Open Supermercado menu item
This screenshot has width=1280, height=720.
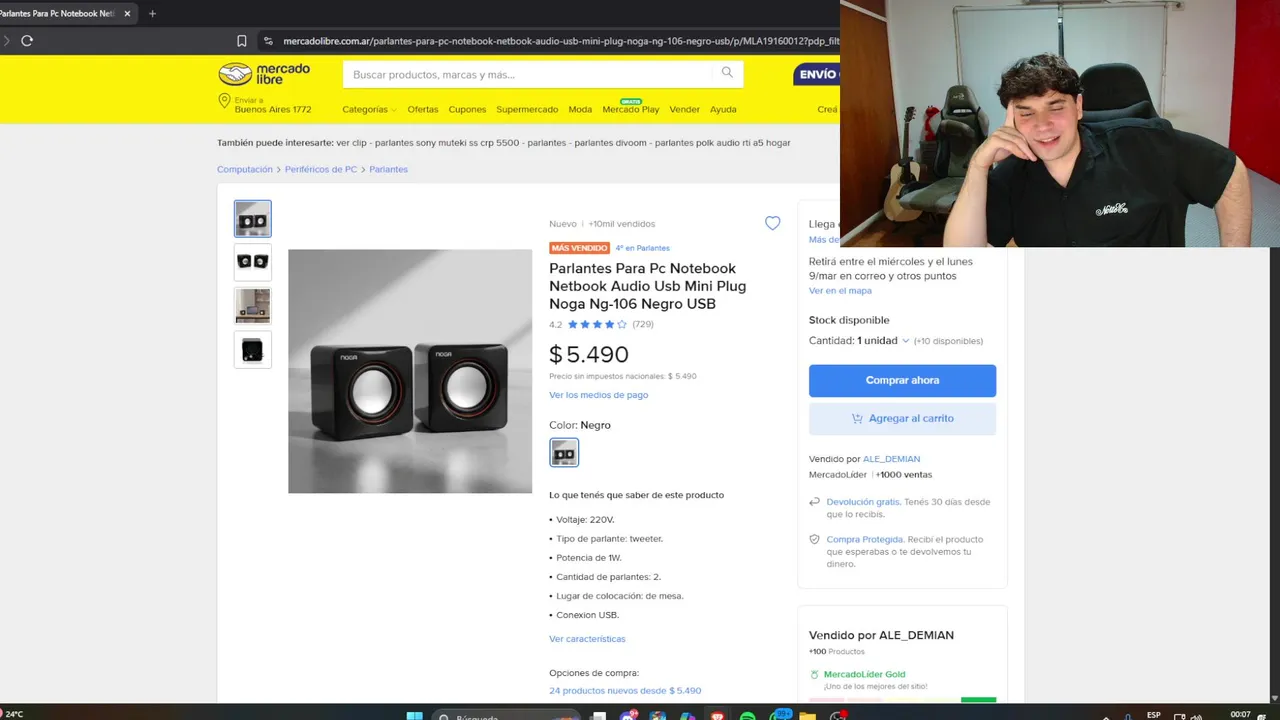coord(527,109)
